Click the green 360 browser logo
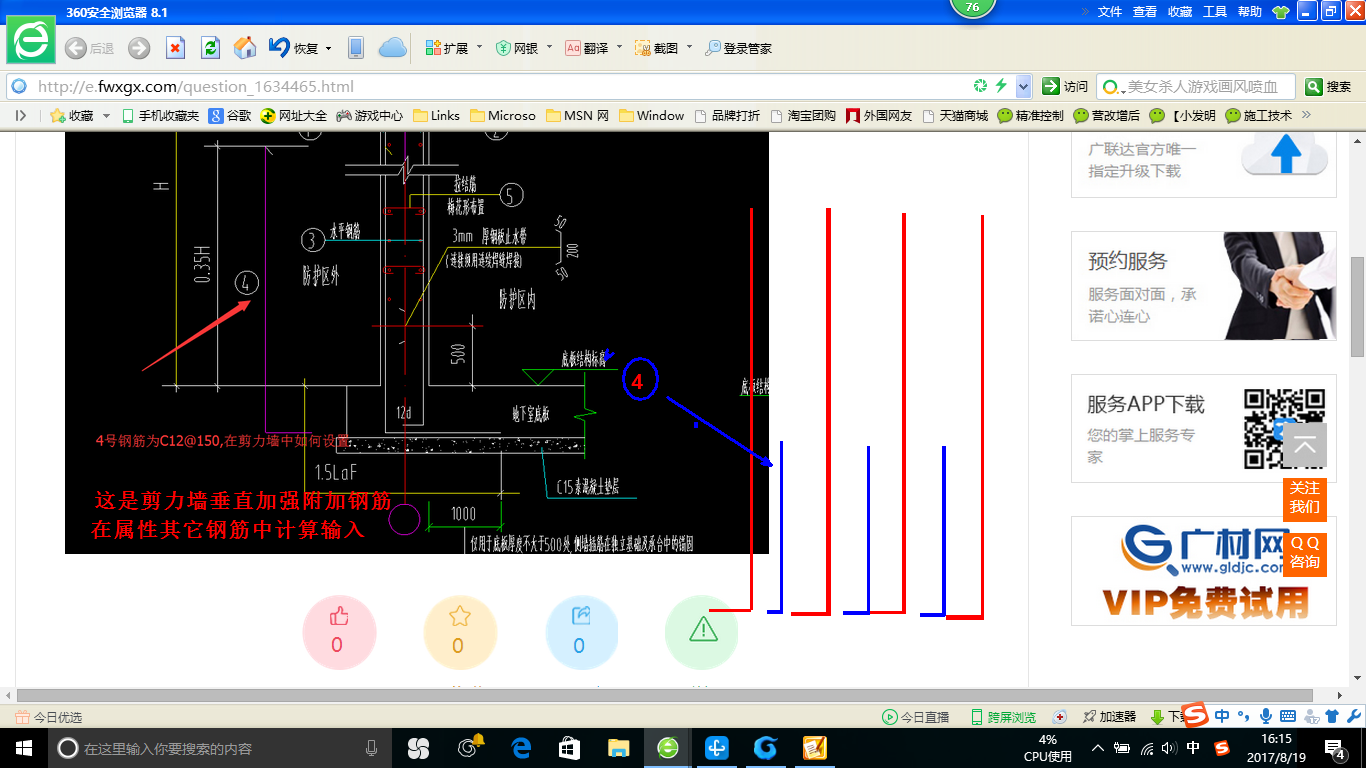 pos(31,41)
